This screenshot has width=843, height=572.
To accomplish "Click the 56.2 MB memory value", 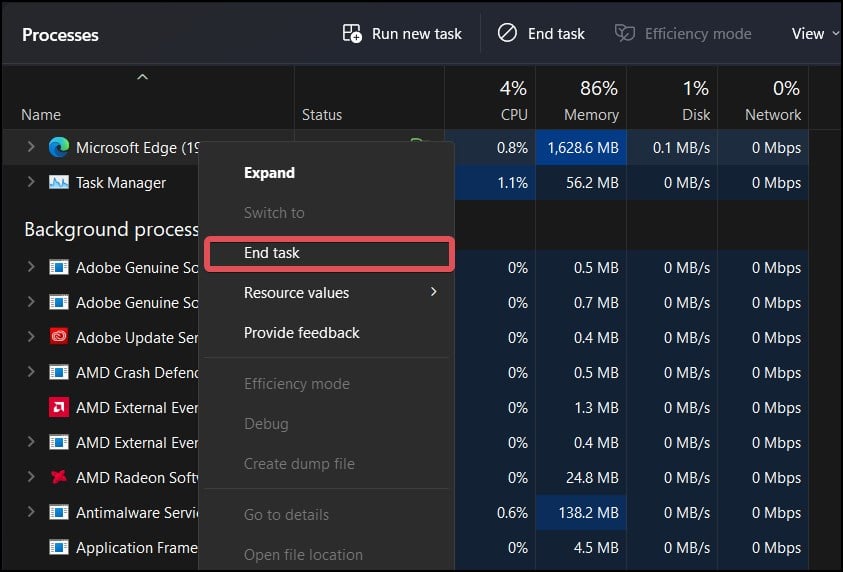I will pyautogui.click(x=592, y=183).
